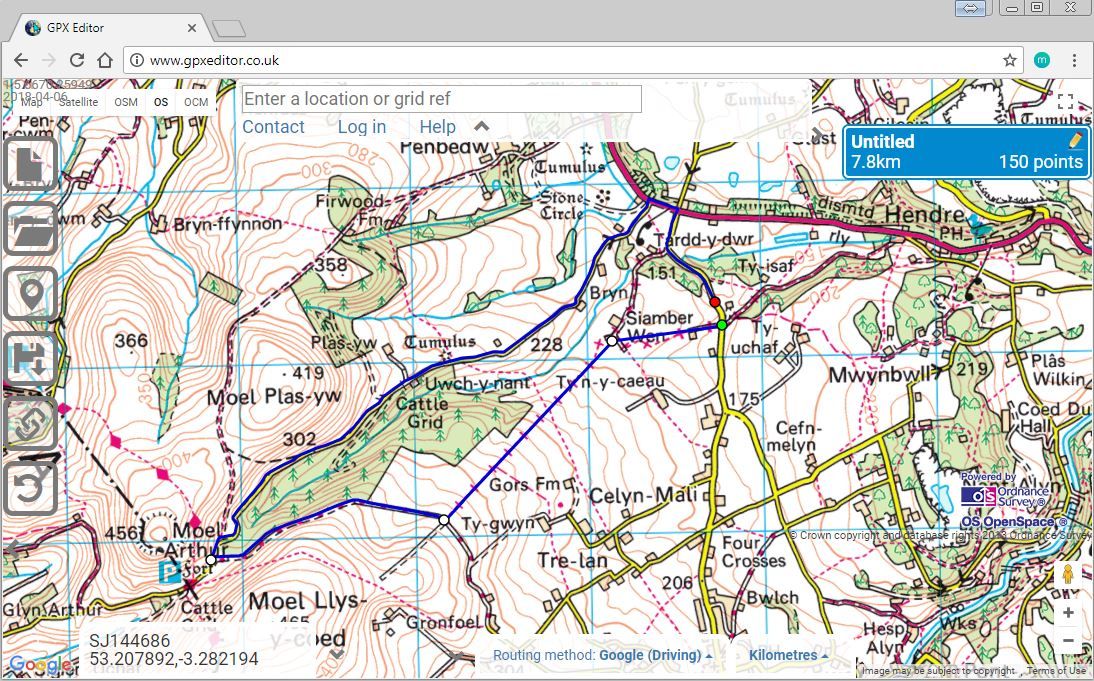Viewport: 1094px width, 681px height.
Task: Collapse the top menu with the up chevron
Action: pos(481,126)
